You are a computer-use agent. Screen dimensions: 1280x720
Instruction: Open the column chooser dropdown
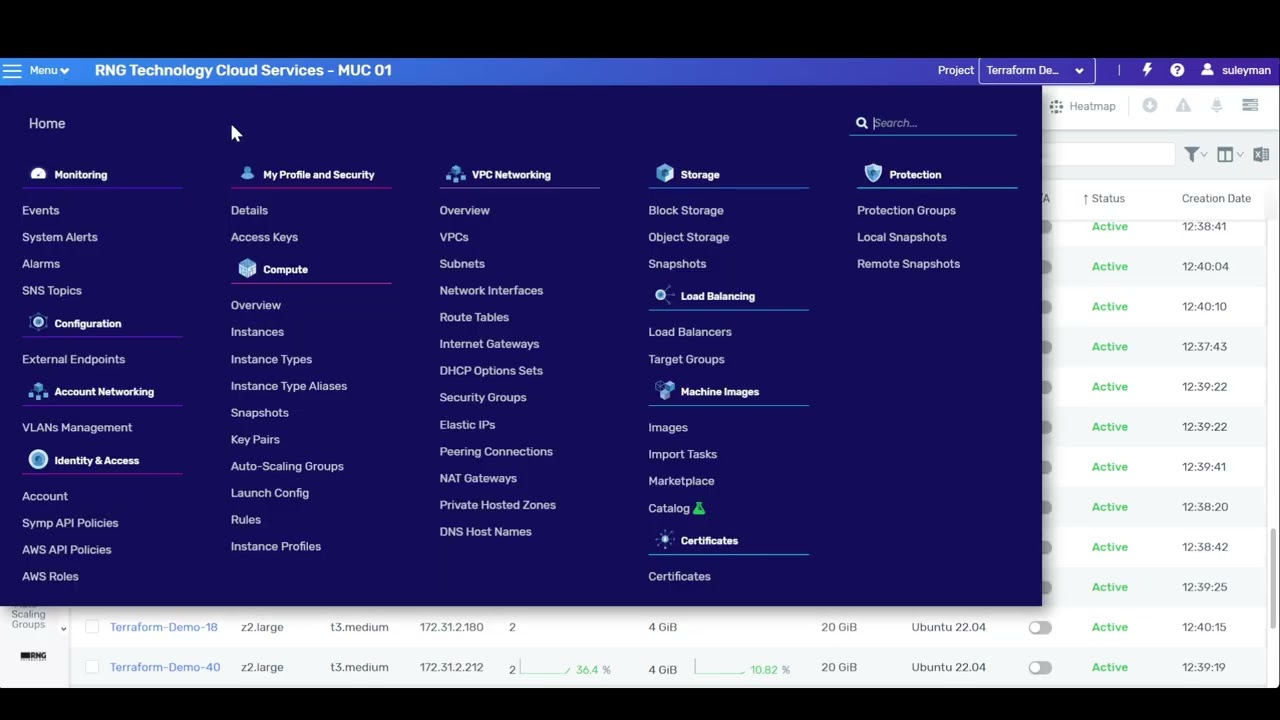click(x=1230, y=155)
